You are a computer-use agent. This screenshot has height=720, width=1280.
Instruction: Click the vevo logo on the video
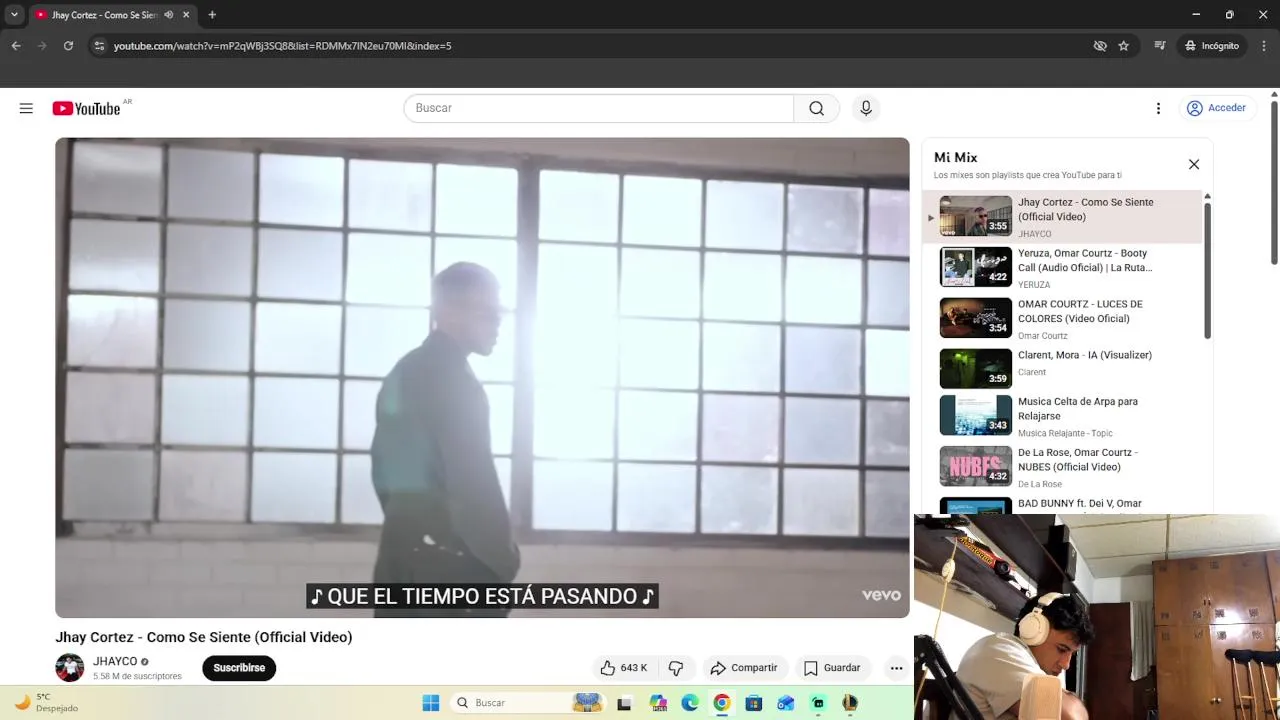point(881,595)
